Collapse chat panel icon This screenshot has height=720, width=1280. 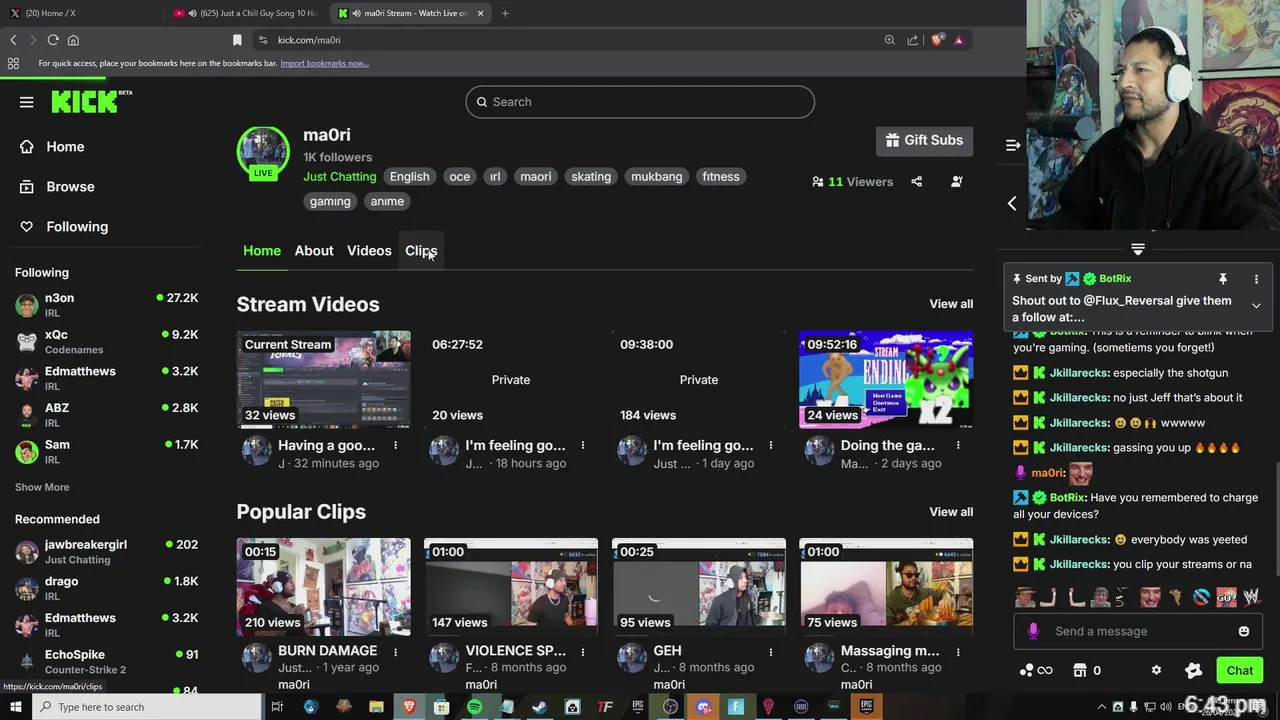tap(1013, 145)
